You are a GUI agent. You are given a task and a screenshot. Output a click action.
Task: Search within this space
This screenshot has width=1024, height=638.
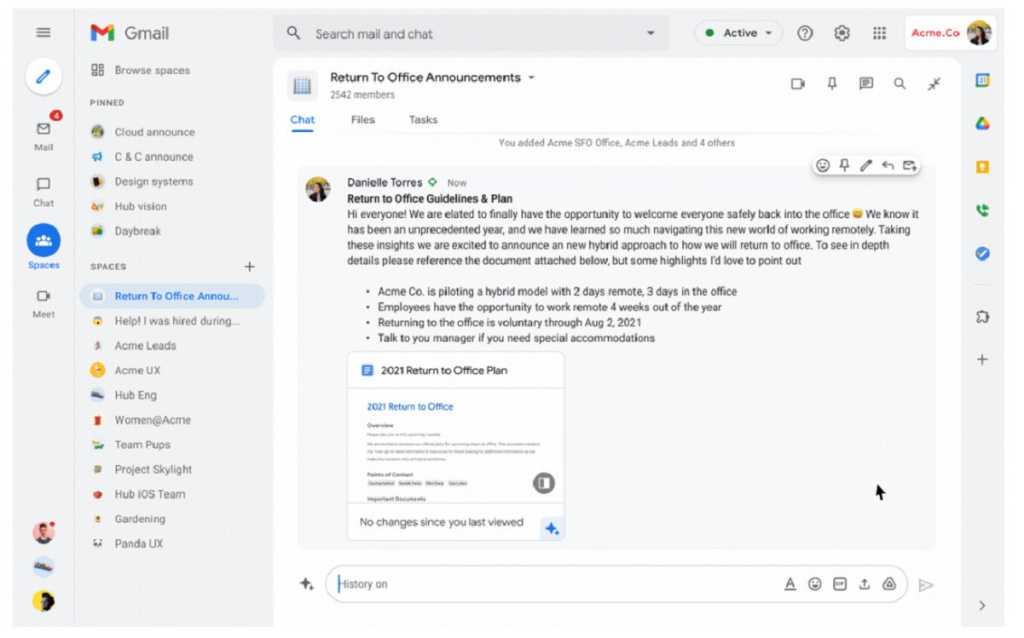(900, 84)
